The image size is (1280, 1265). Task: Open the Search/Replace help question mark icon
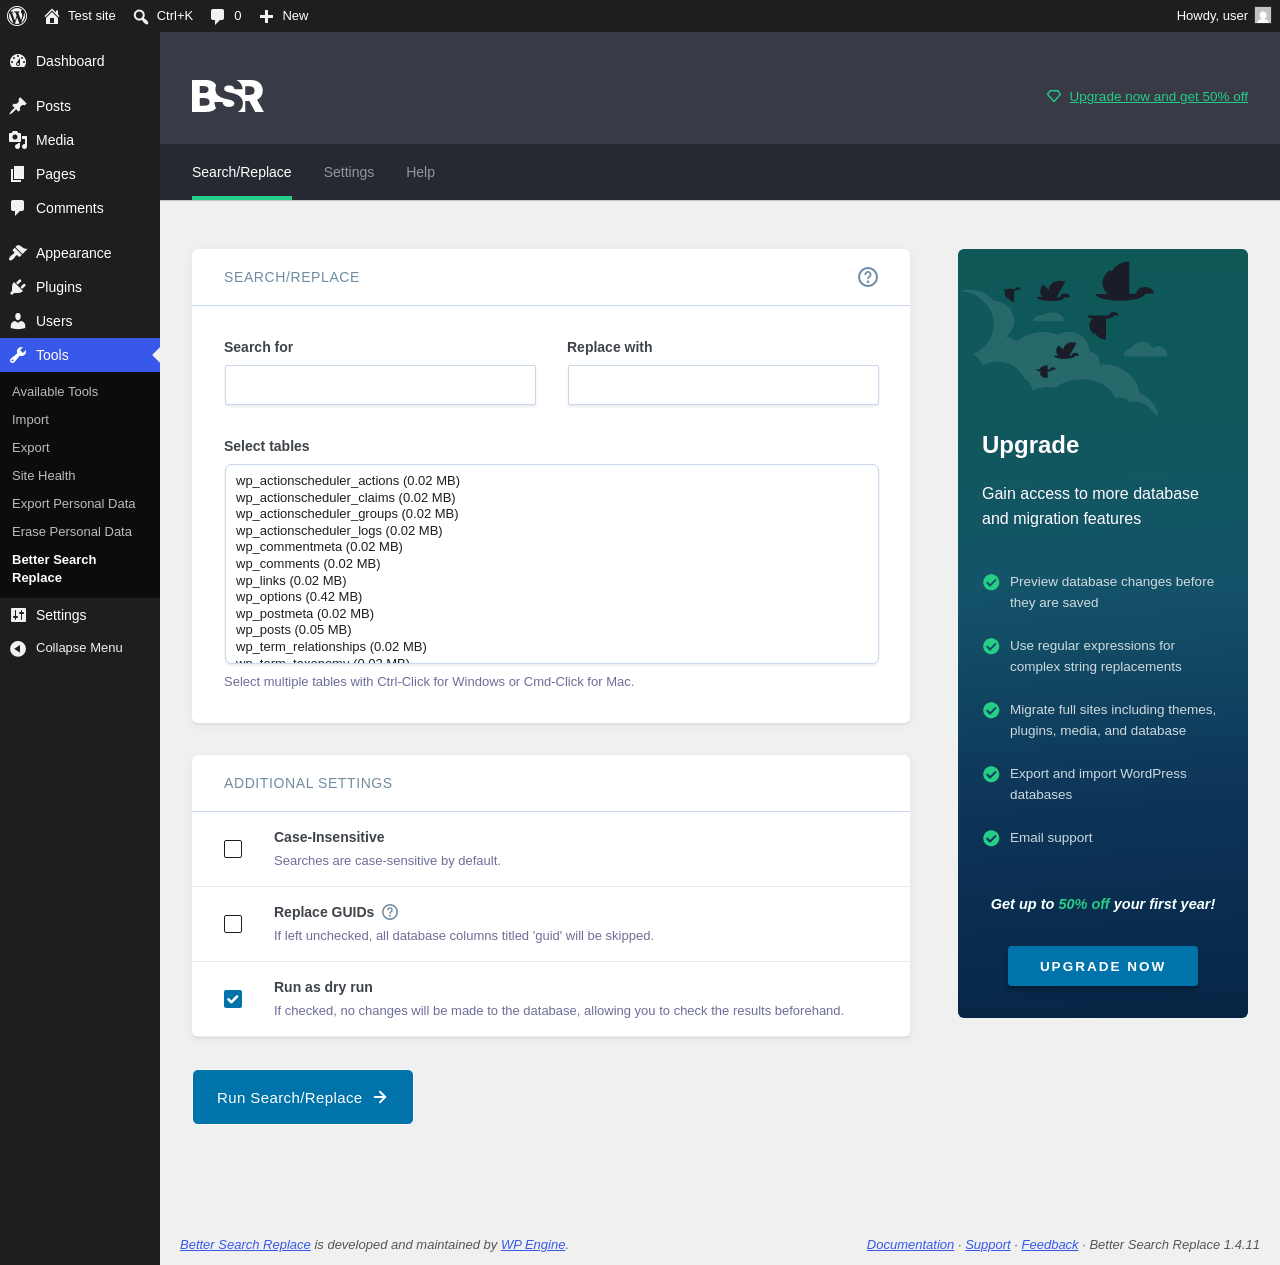coord(868,277)
